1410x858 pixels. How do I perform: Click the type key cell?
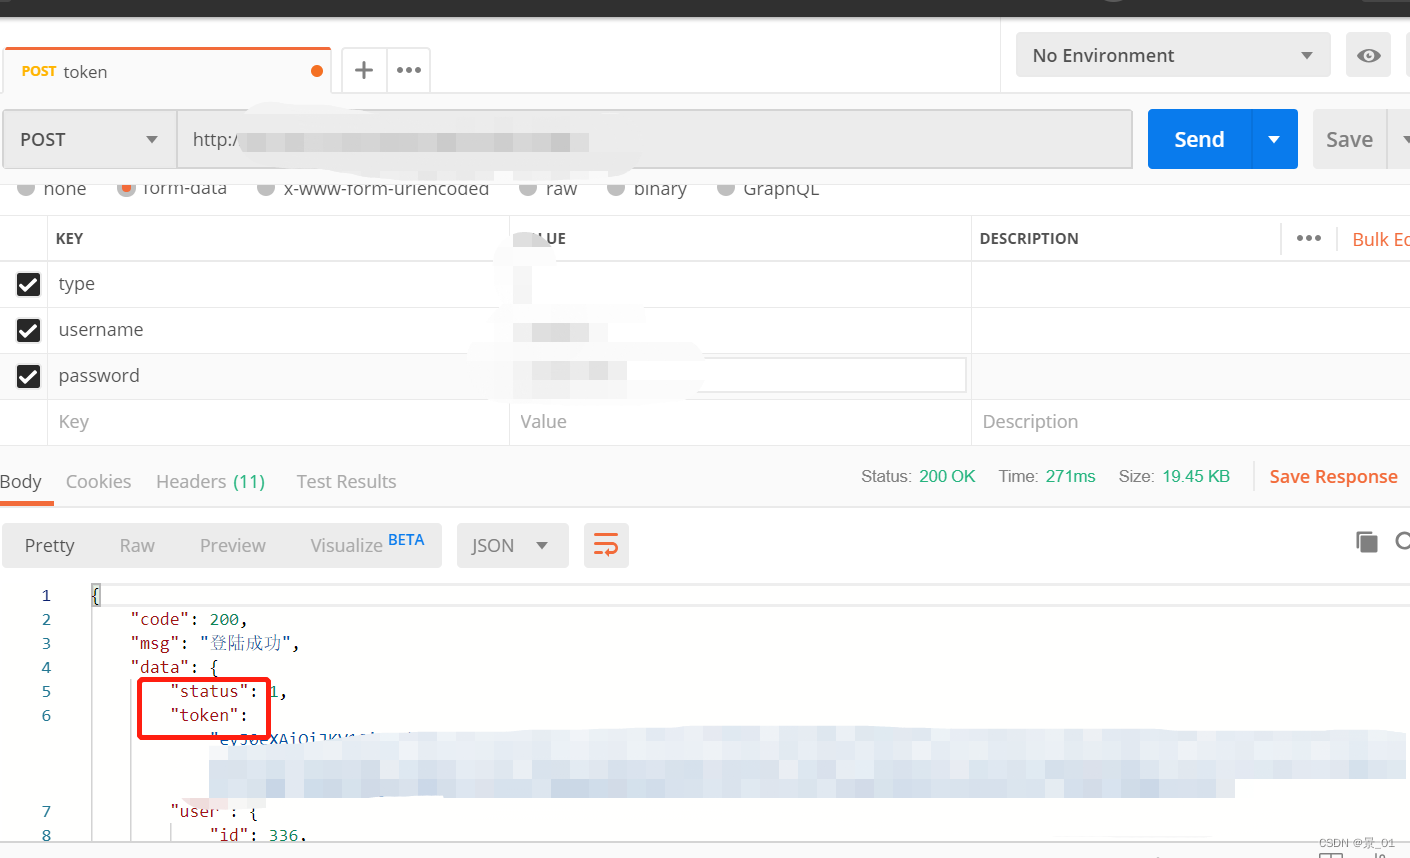(278, 284)
